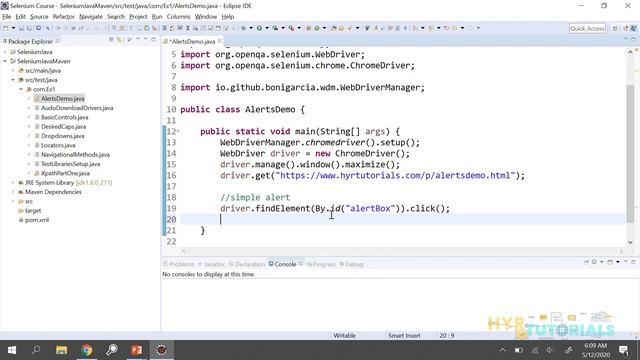Select BasicControls.java file
Screen dimensions: 640x360
pyautogui.click(x=64, y=117)
